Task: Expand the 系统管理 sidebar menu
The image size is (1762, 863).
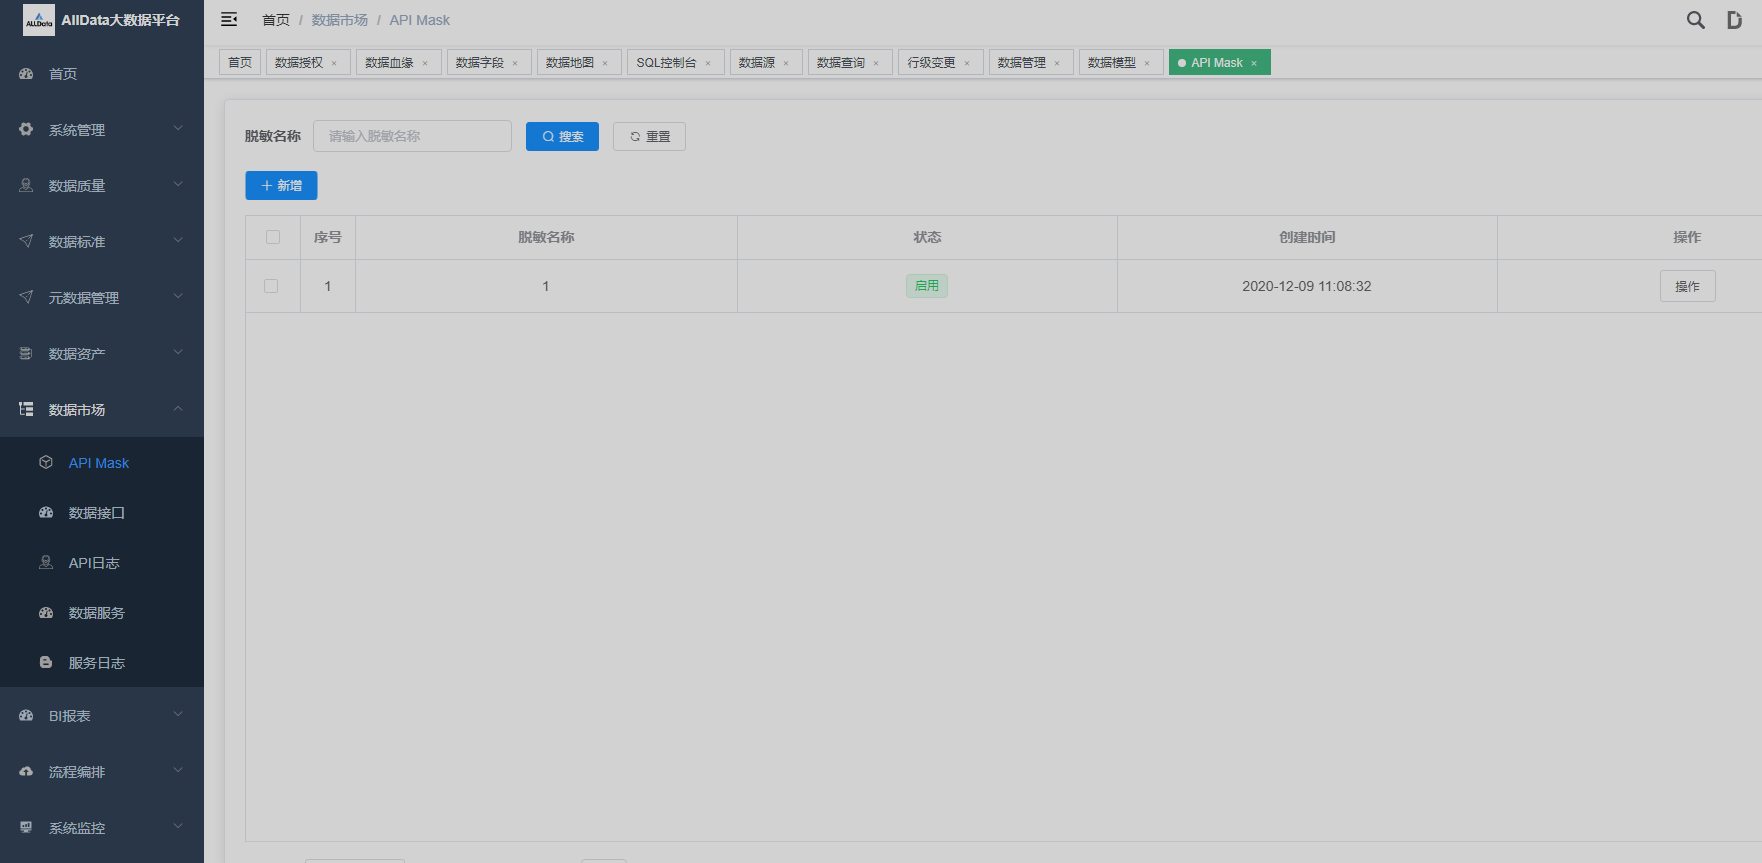Action: click(x=101, y=130)
